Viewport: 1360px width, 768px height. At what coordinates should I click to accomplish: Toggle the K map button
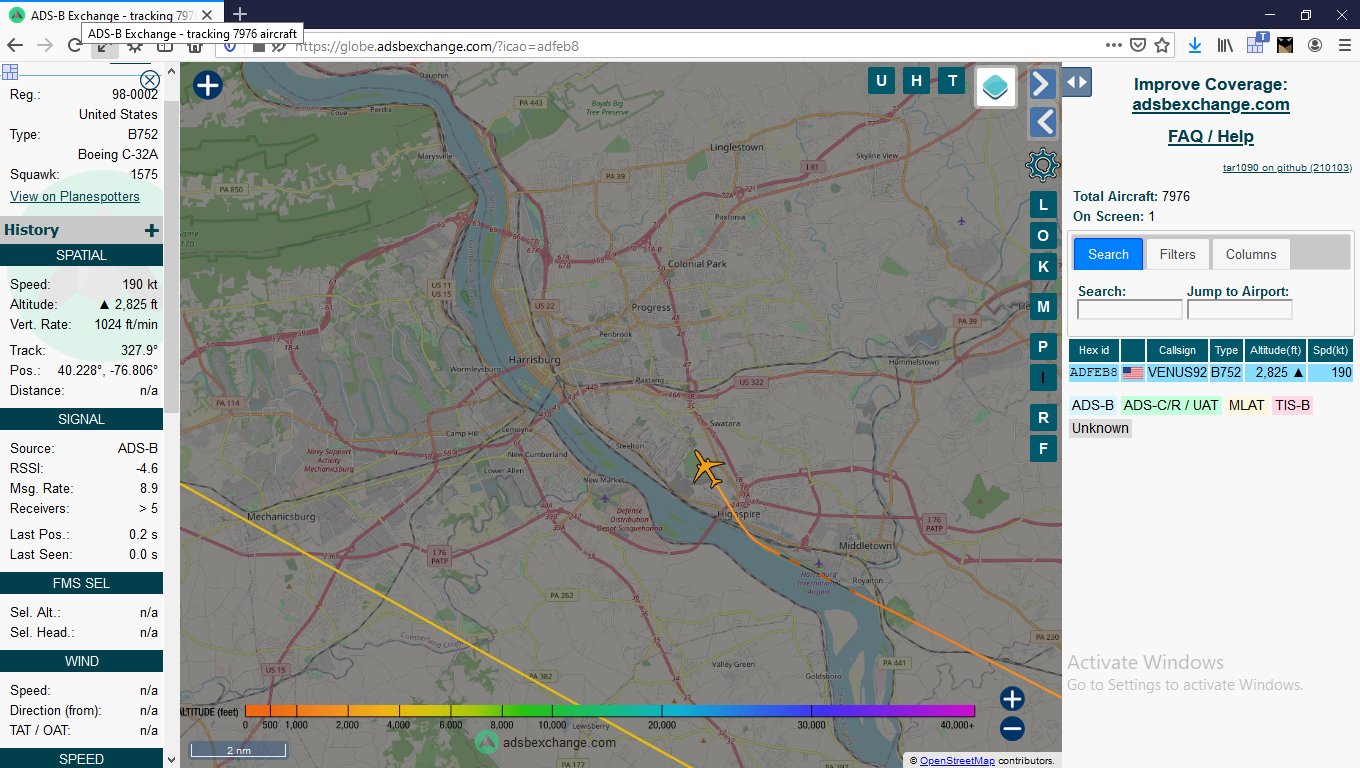[x=1043, y=267]
